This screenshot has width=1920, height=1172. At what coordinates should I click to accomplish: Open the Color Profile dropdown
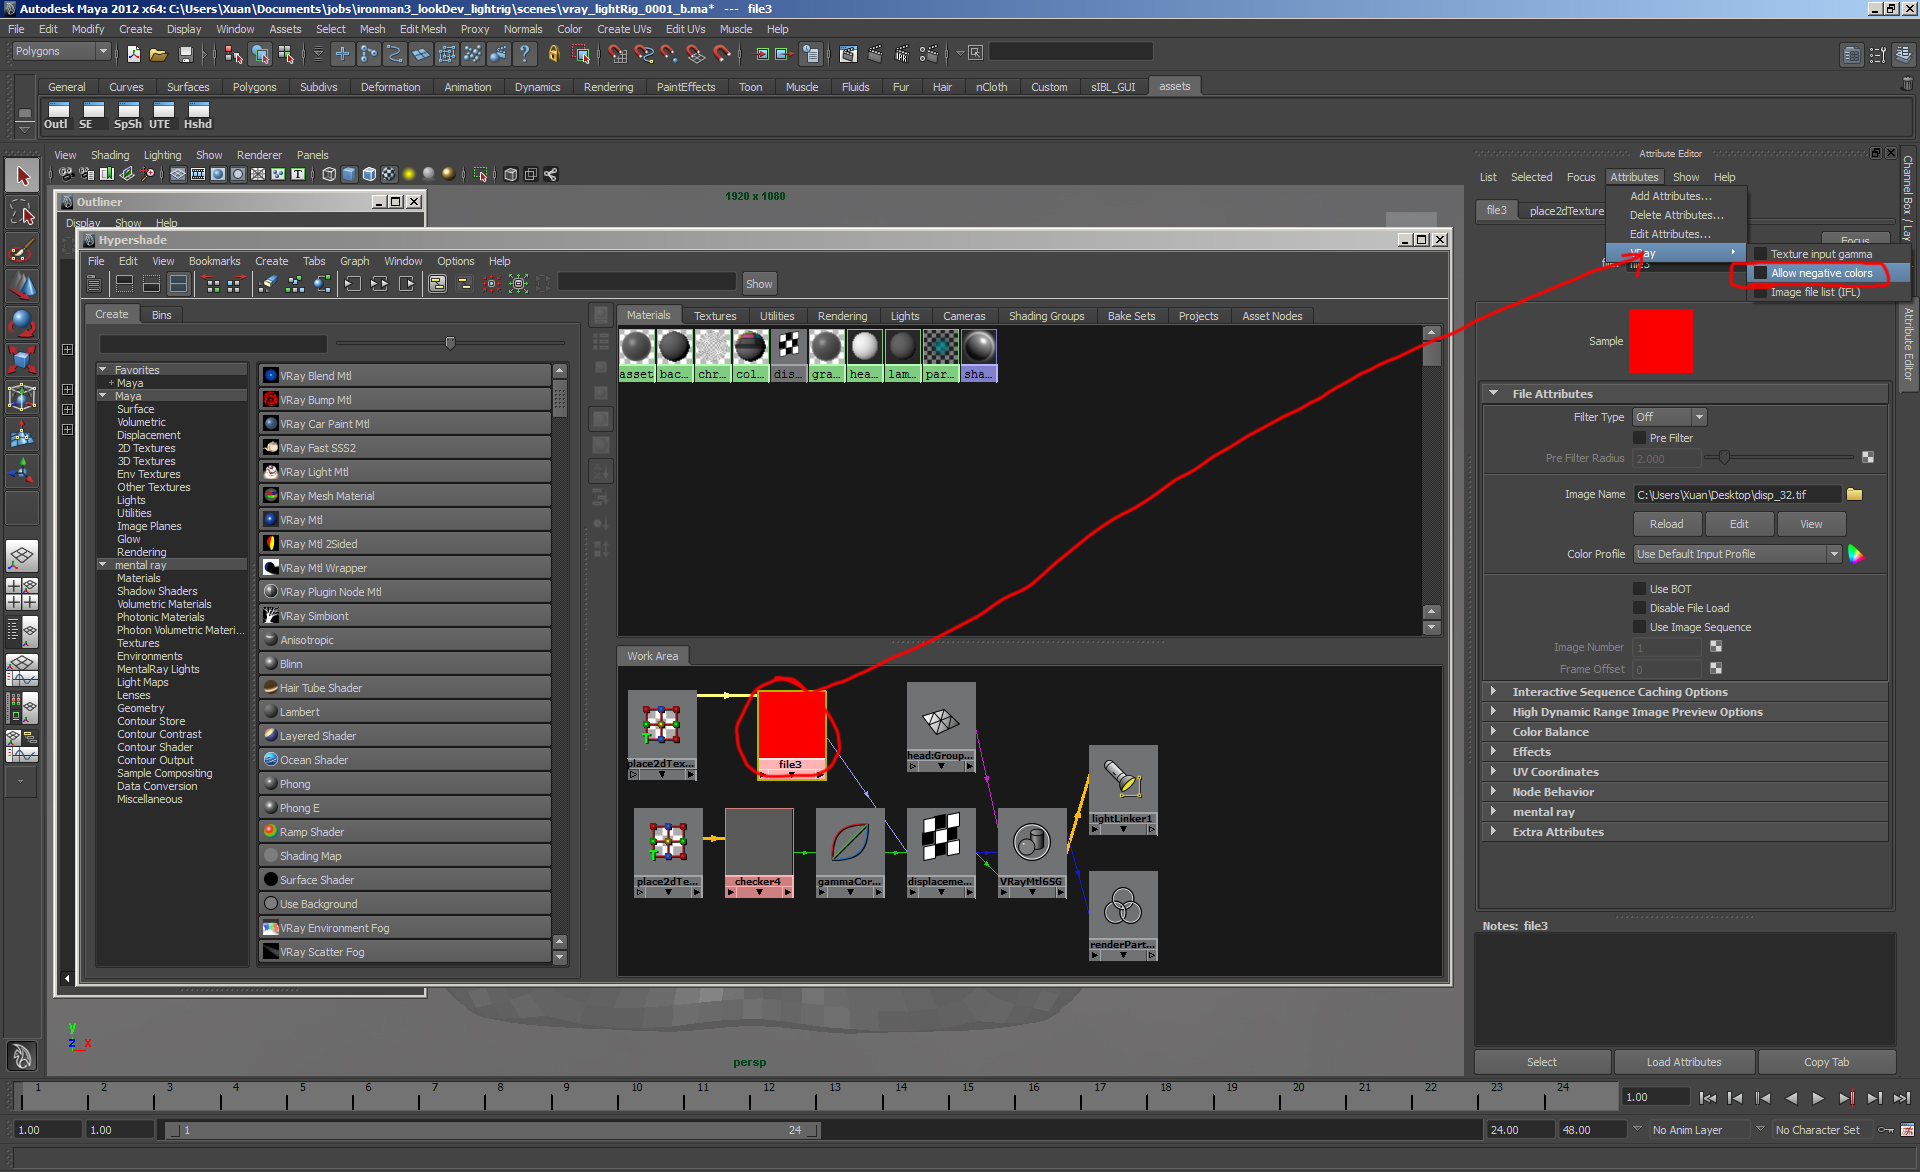coord(1737,554)
